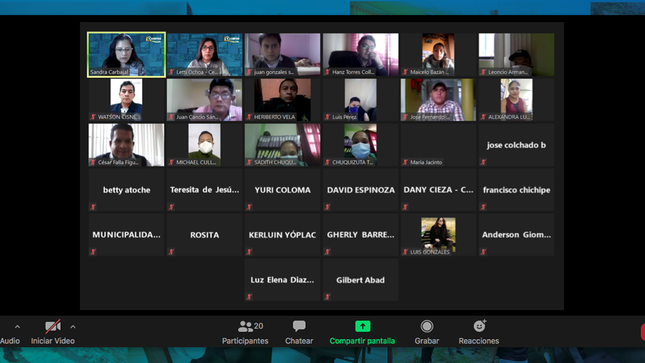Image resolution: width=645 pixels, height=363 pixels.
Task: Click muted mic icon on betty atoche tile
Action: pyautogui.click(x=93, y=207)
